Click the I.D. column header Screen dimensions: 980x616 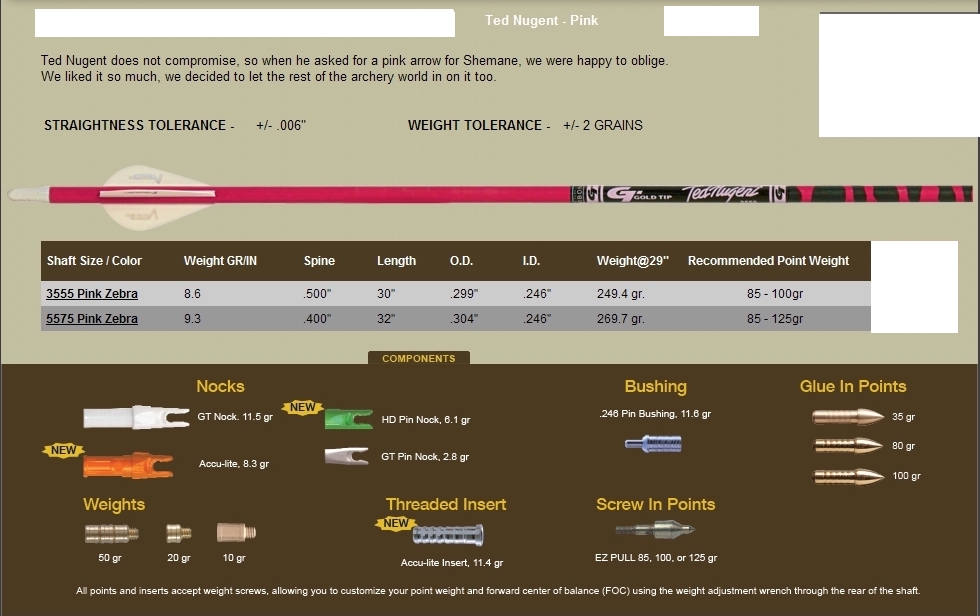click(531, 261)
